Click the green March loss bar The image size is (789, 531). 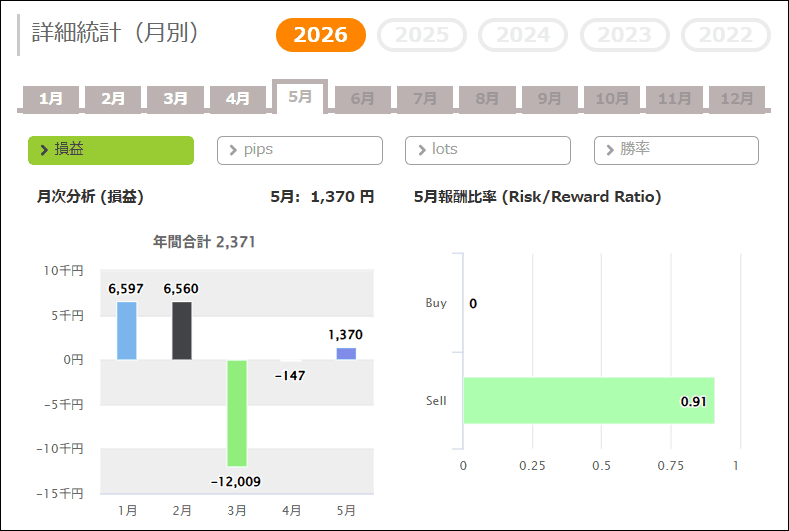(x=237, y=413)
